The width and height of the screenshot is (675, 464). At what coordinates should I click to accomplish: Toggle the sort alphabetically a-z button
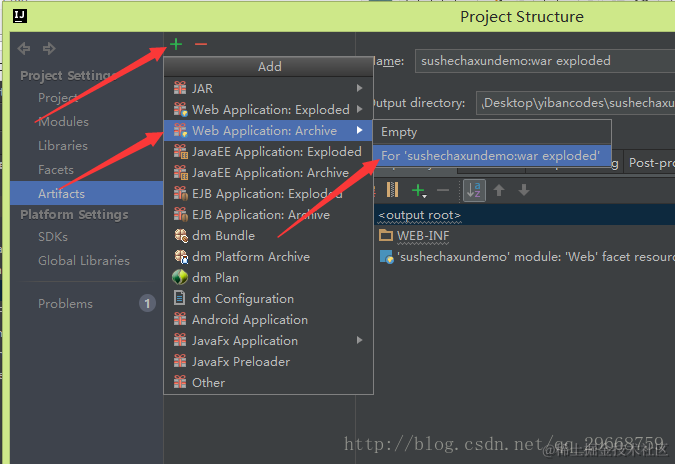click(x=474, y=190)
